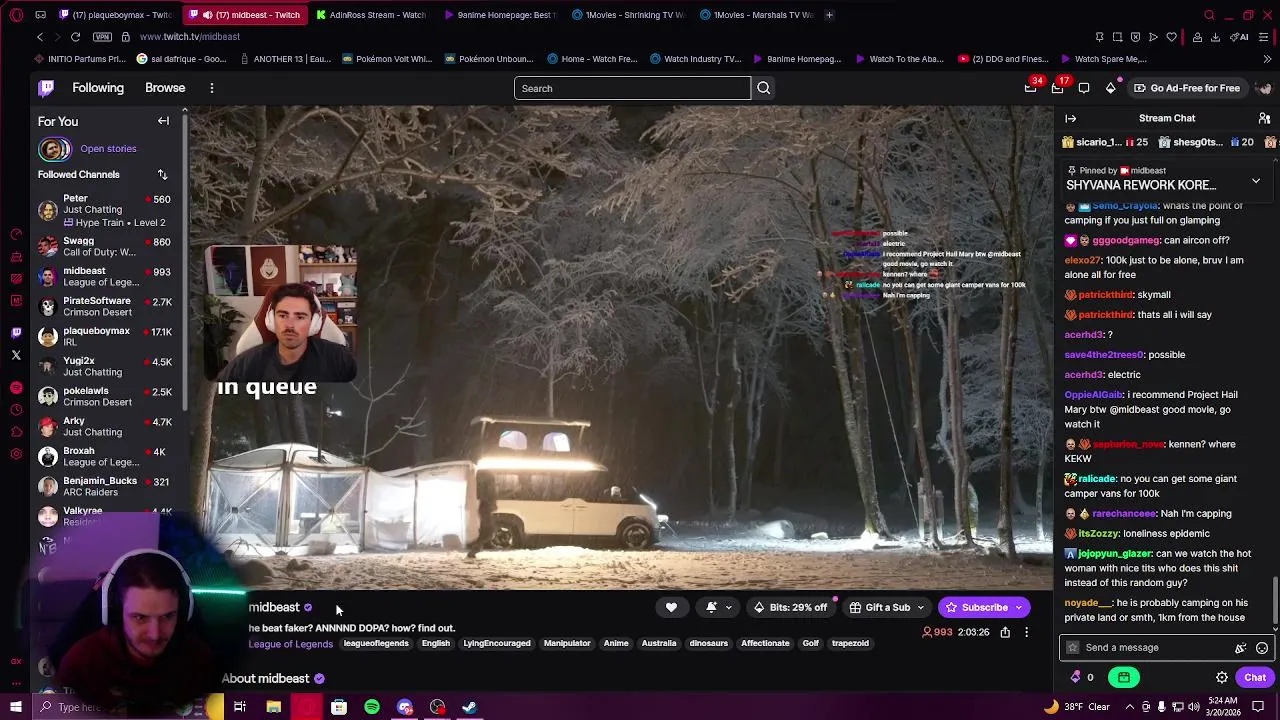Open the Twitch nav three-dot menu
Viewport: 1280px width, 720px height.
coord(212,88)
